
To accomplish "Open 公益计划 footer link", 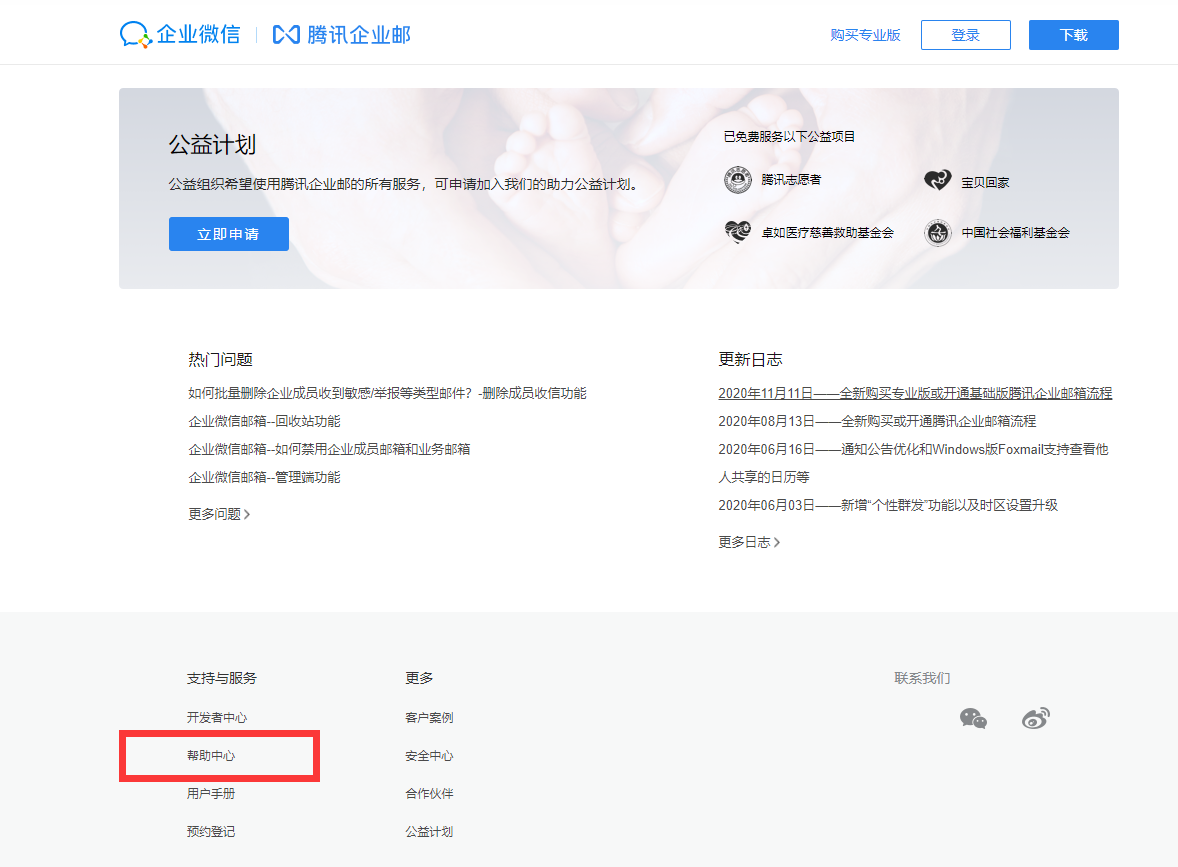I will click(x=429, y=832).
